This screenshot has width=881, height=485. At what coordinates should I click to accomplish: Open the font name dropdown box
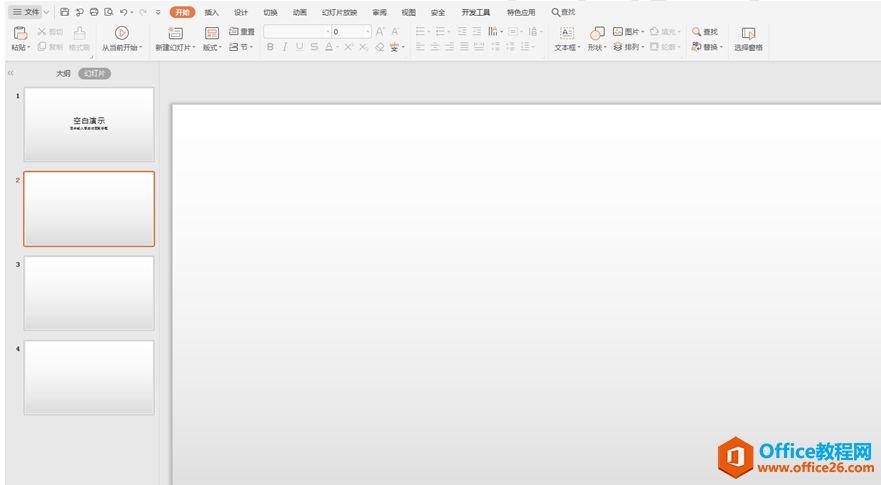(x=296, y=32)
